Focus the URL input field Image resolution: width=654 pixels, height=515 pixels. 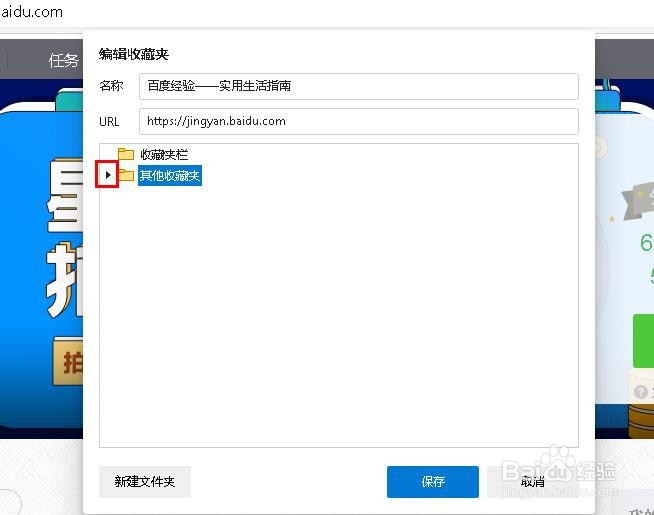tap(359, 121)
